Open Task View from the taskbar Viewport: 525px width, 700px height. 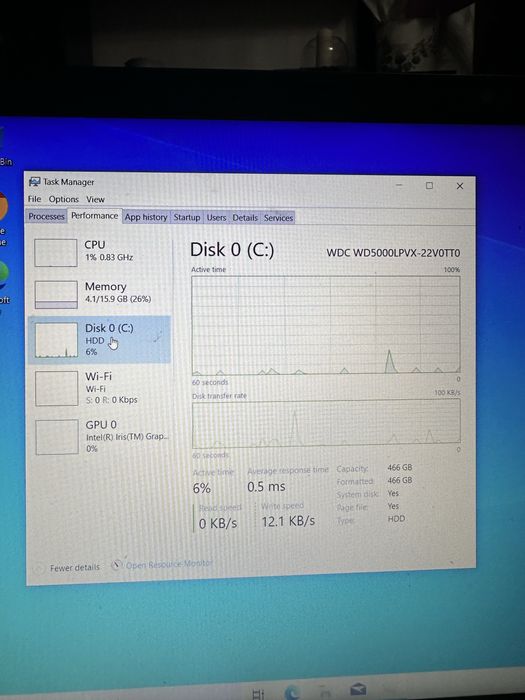pos(258,693)
